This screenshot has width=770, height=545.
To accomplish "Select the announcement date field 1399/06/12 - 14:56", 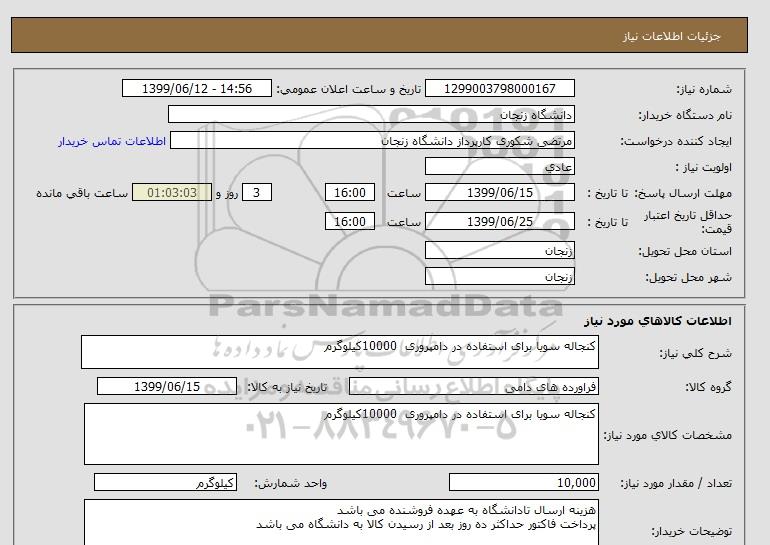I will [196, 88].
